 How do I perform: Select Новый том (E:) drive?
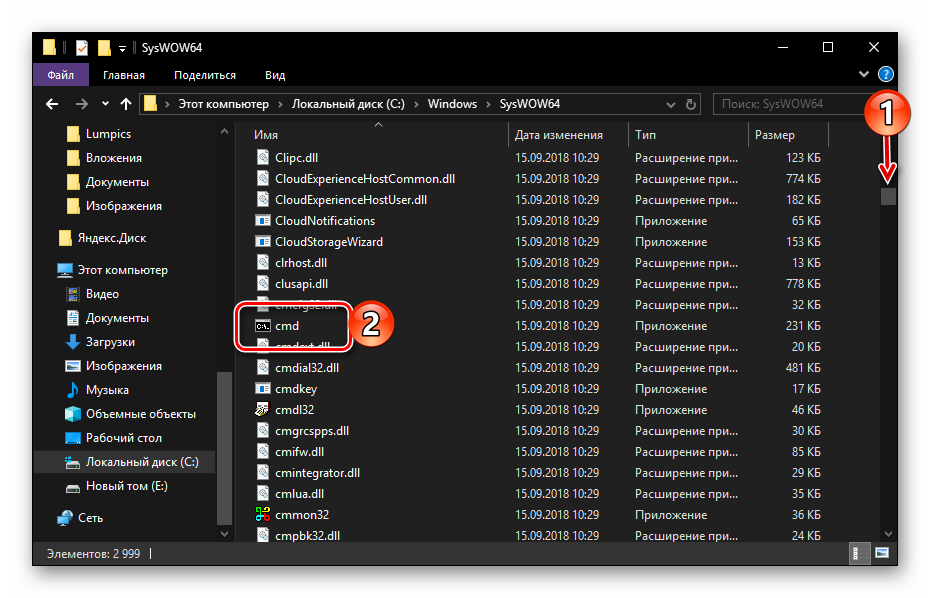116,486
